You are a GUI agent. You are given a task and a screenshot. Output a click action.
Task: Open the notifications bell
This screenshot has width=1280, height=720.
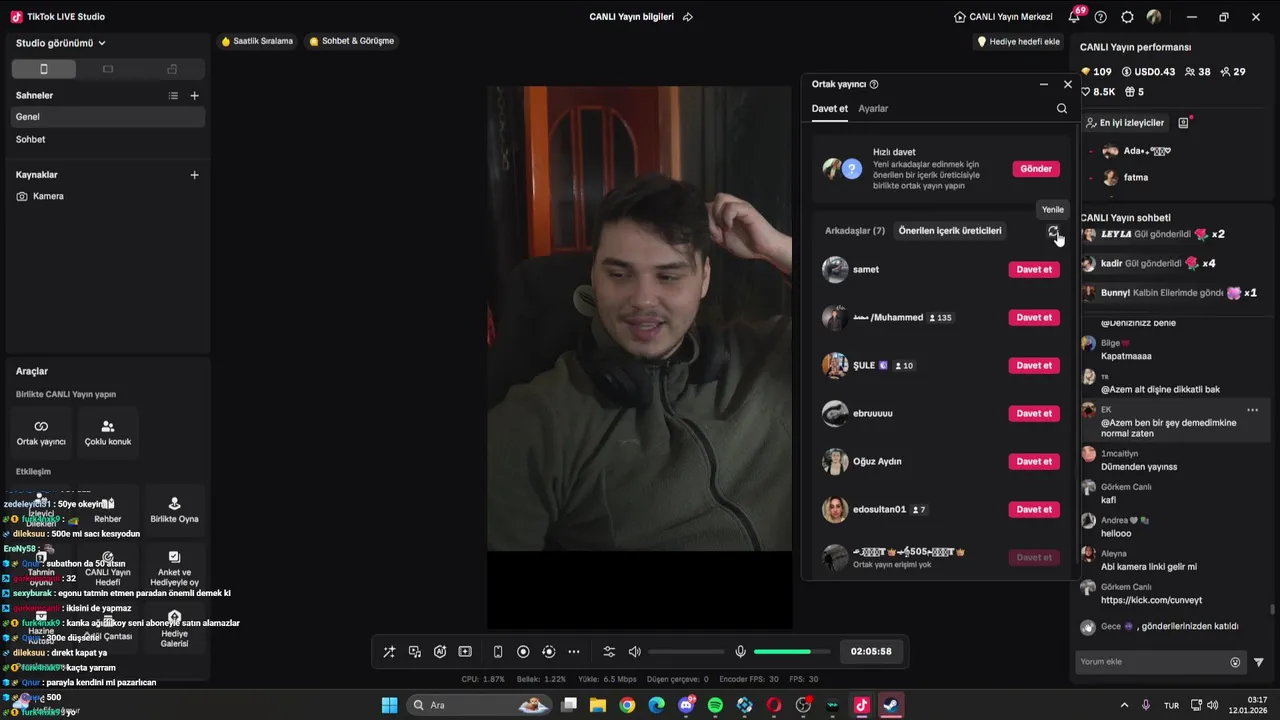(x=1074, y=17)
